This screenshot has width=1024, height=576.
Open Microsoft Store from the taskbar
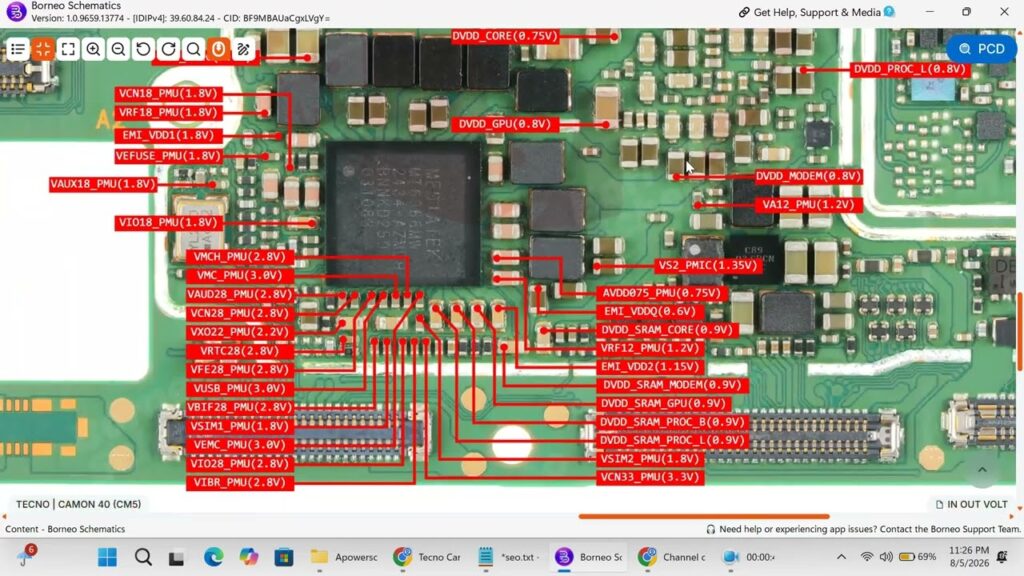pyautogui.click(x=283, y=557)
